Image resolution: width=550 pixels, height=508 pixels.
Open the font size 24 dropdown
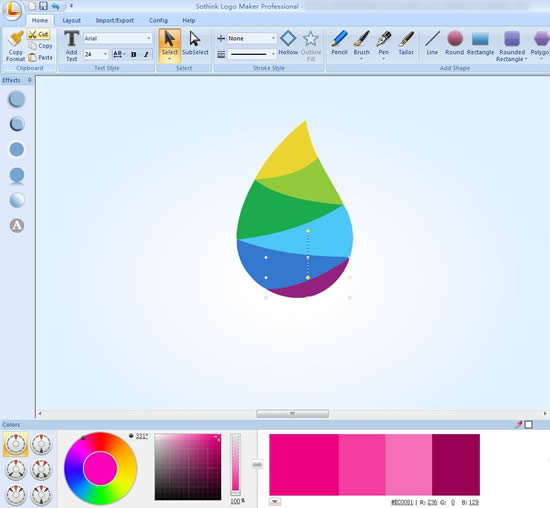(105, 54)
